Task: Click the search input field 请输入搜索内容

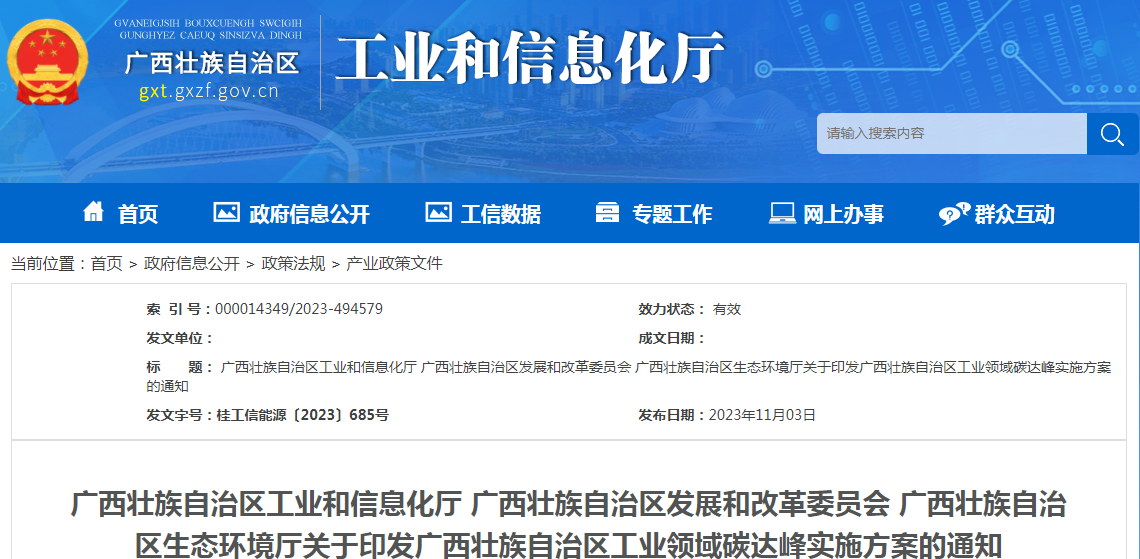Action: pos(950,134)
